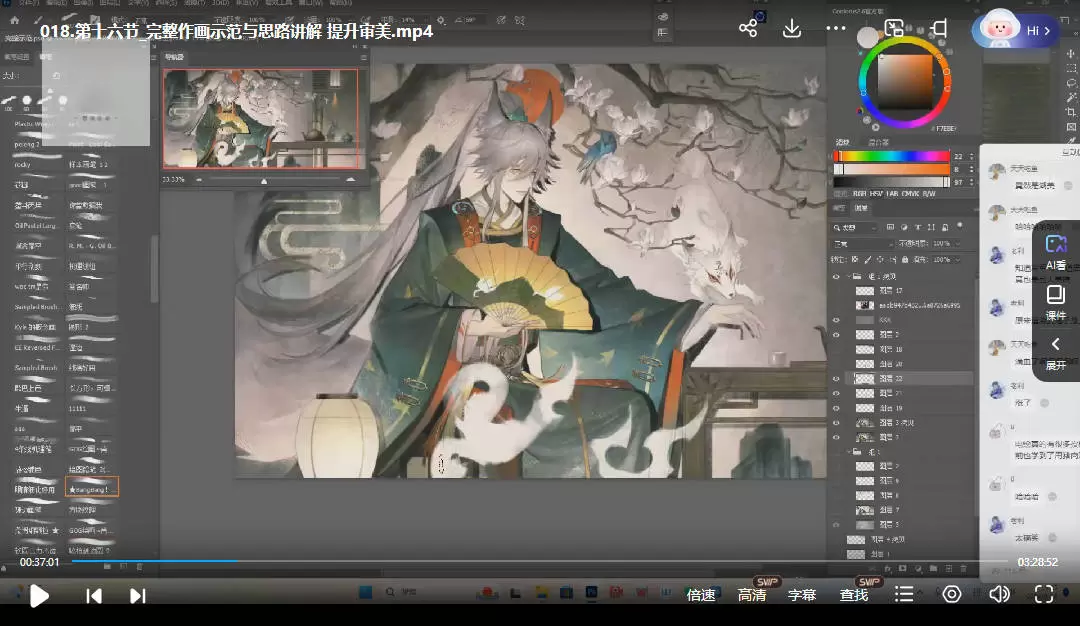Click the type layer filter T icon
The image size is (1080, 626).
pyautogui.click(x=918, y=227)
